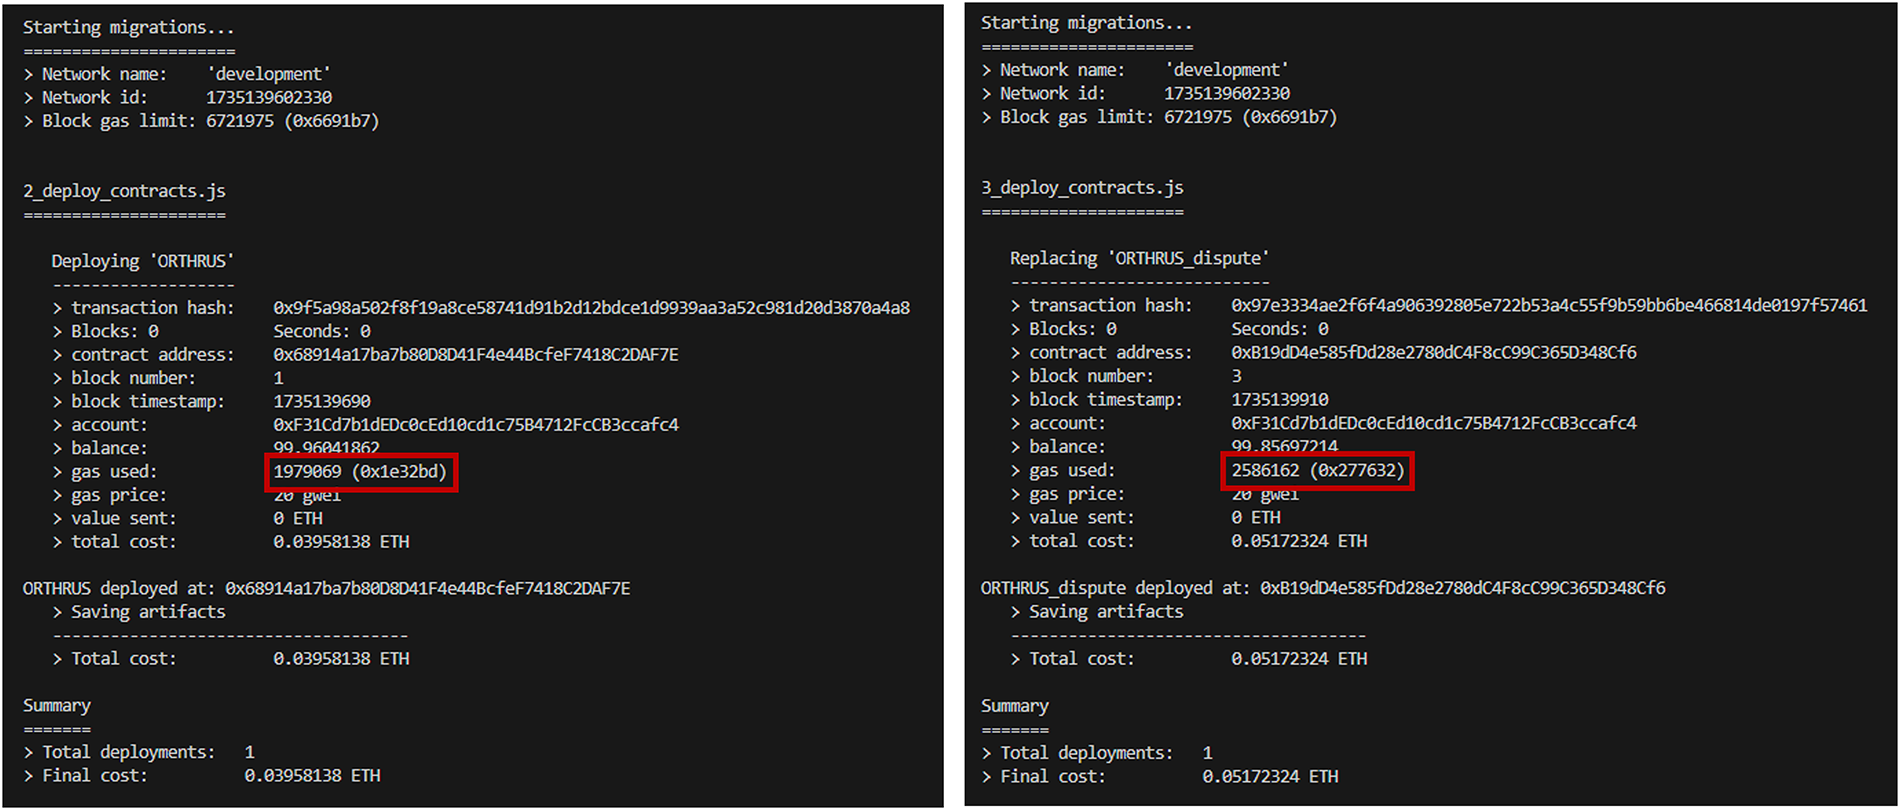Click 'Starting migrations...' in the right terminal

click(x=1086, y=23)
